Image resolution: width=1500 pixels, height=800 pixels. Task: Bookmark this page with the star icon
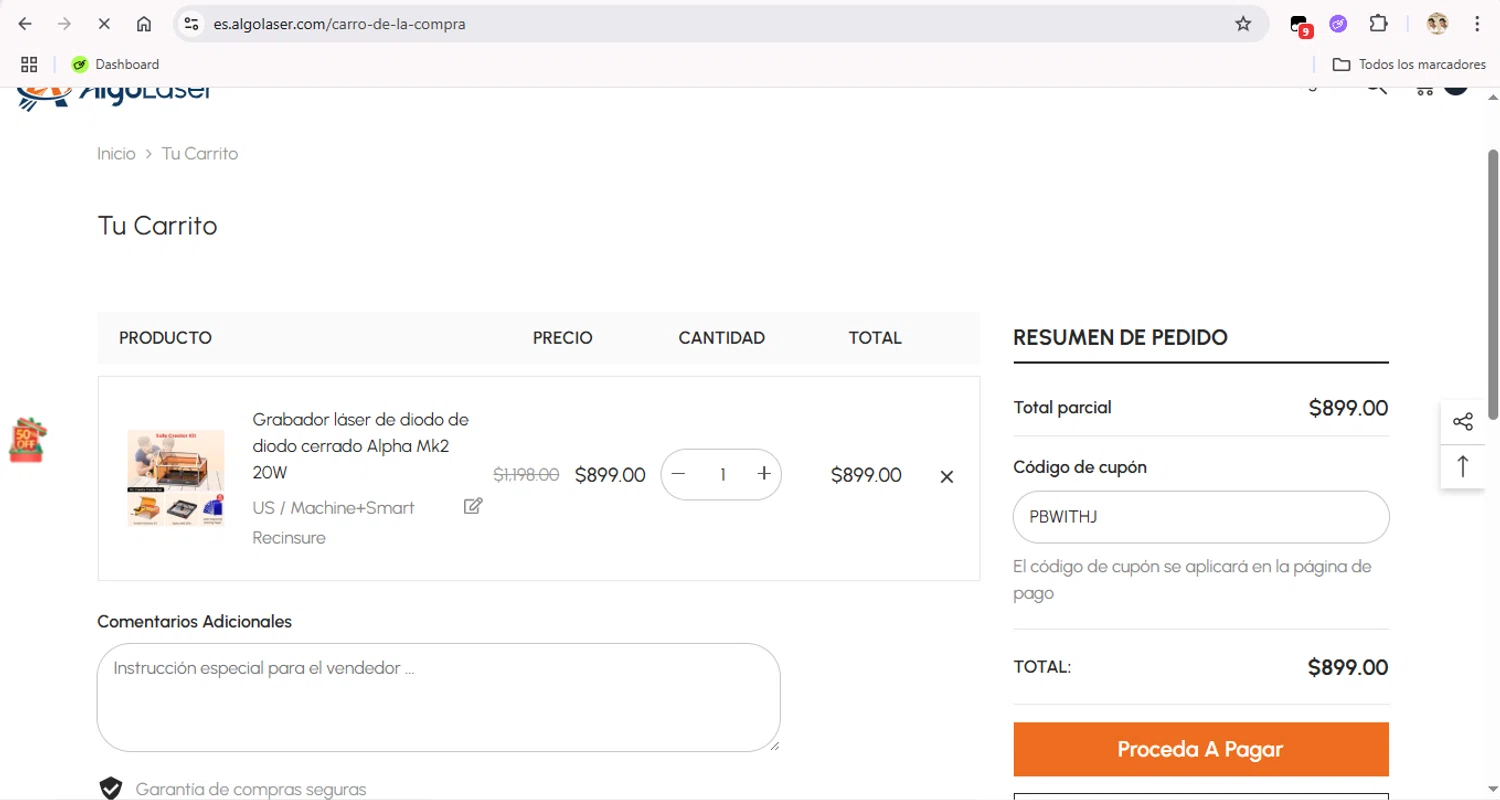click(1243, 24)
